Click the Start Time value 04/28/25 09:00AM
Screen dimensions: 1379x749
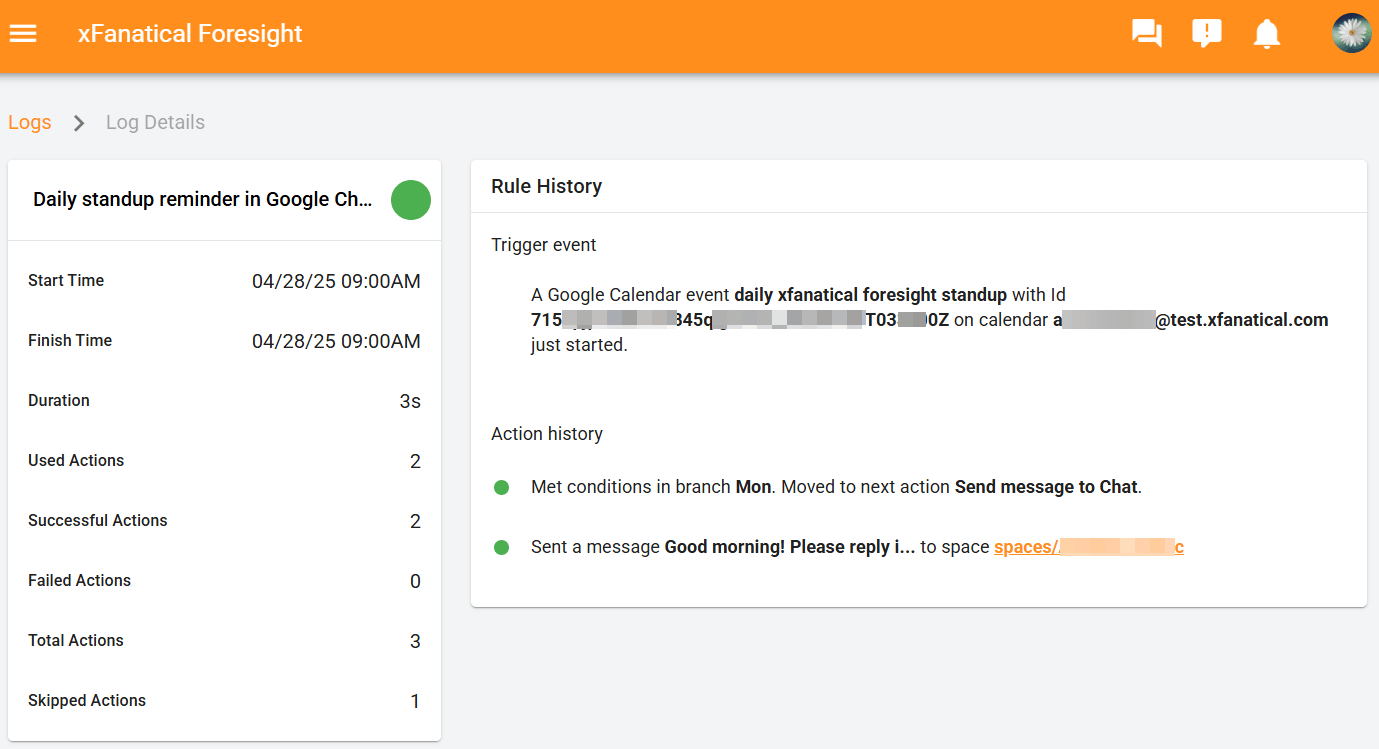point(336,281)
